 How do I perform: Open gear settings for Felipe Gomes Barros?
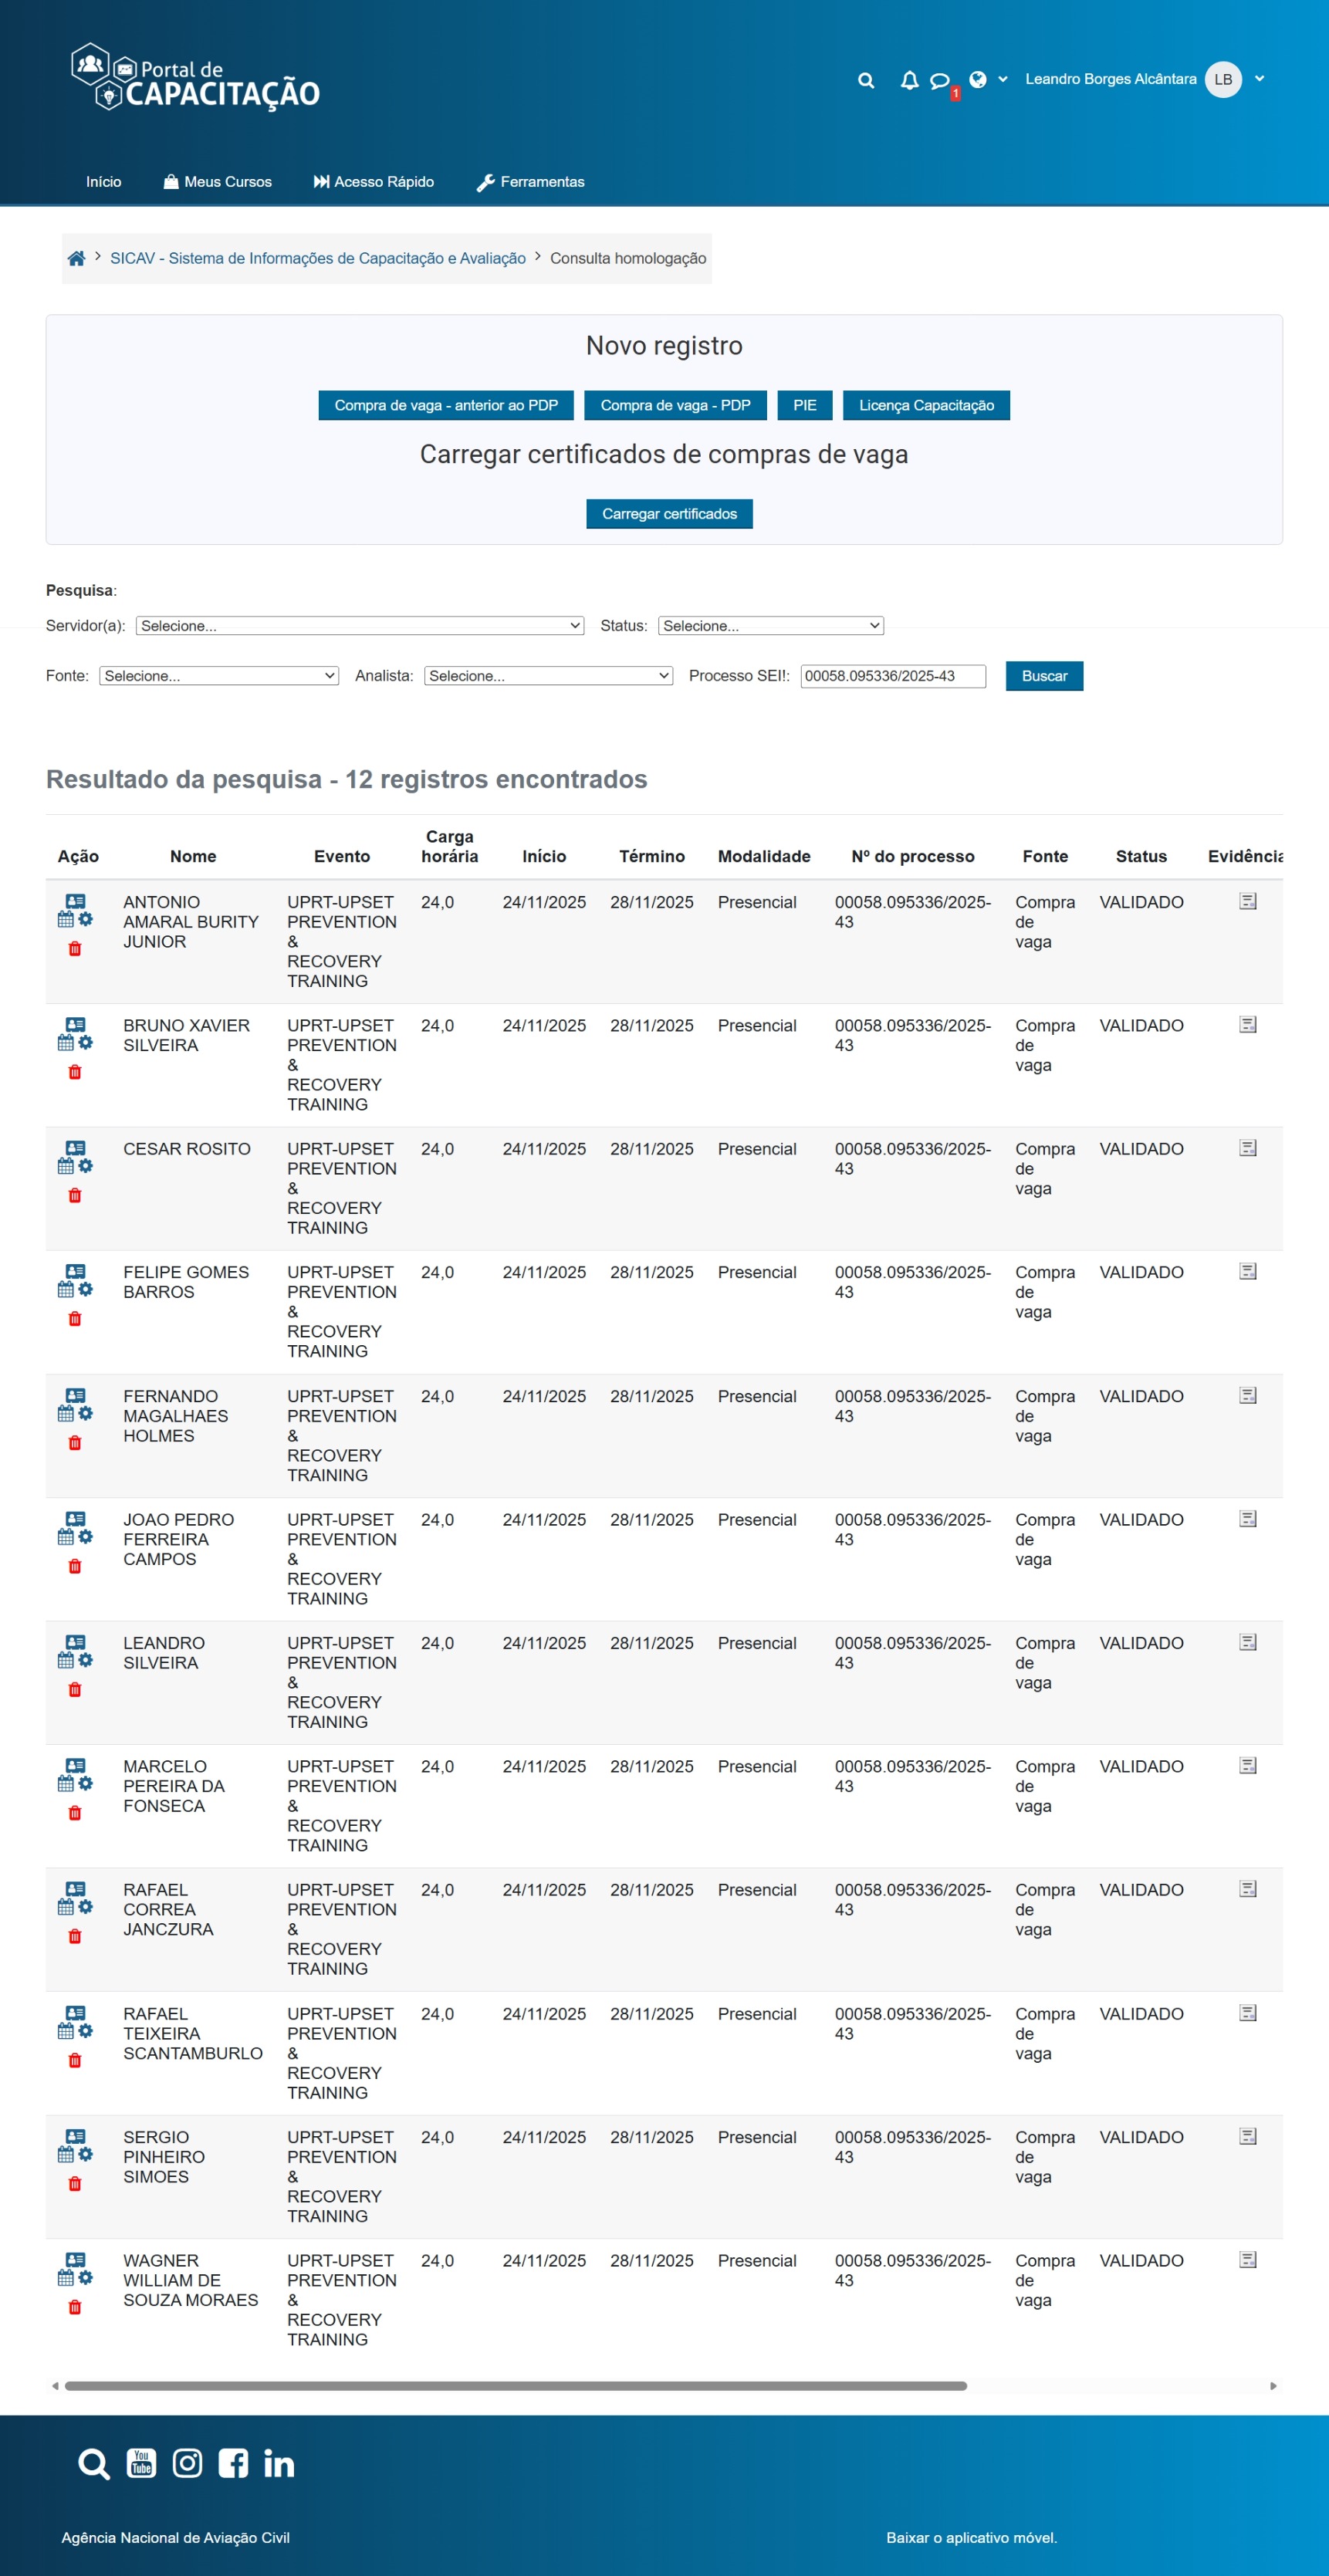pyautogui.click(x=86, y=1289)
